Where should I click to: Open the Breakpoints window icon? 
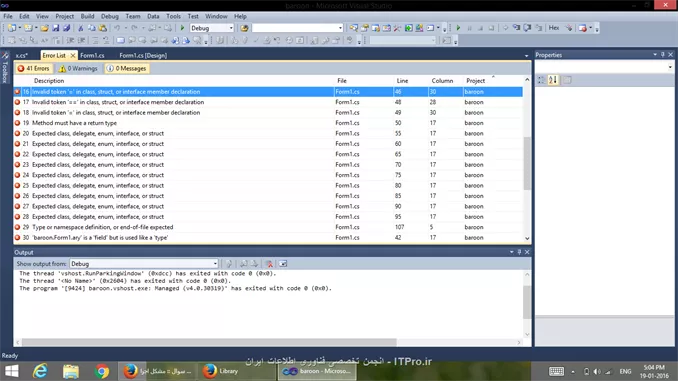click(582, 28)
